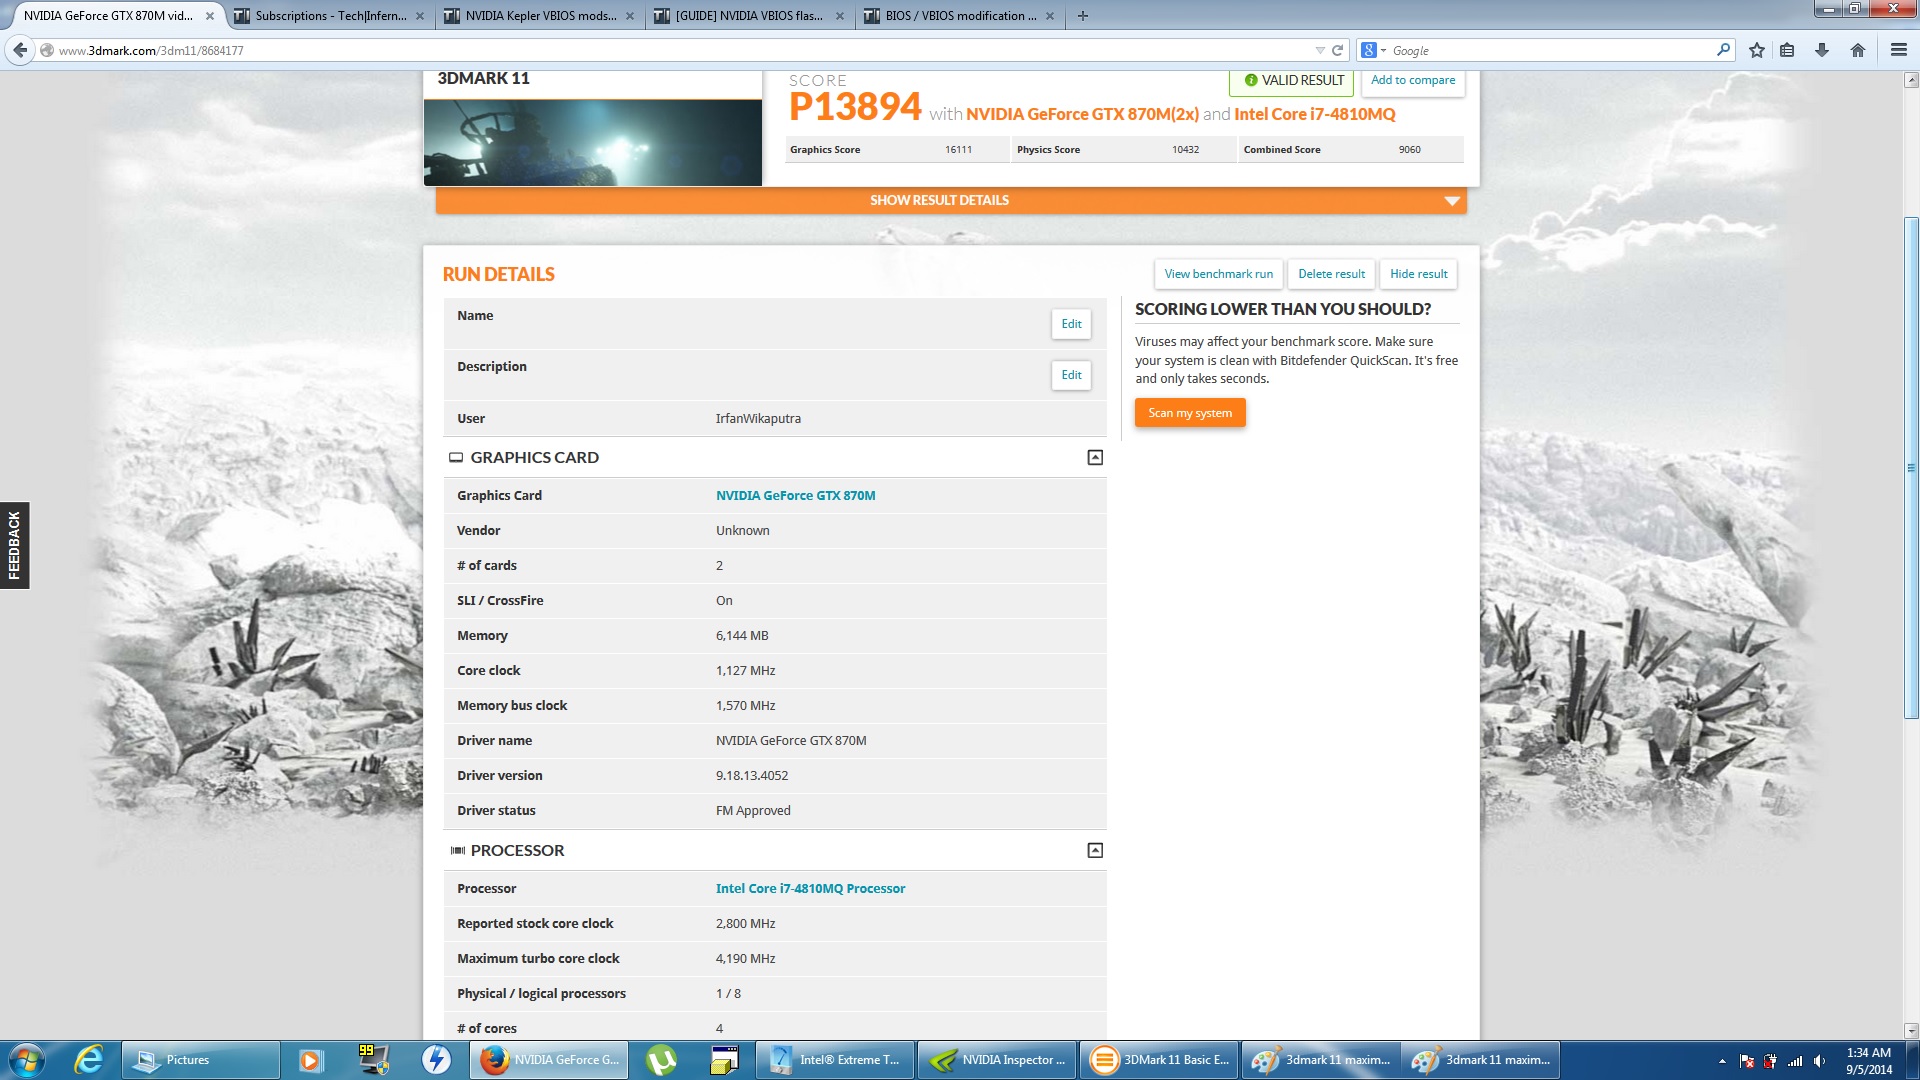This screenshot has width=1920, height=1080.
Task: Click the scrollbar down arrow
Action: (1911, 1031)
